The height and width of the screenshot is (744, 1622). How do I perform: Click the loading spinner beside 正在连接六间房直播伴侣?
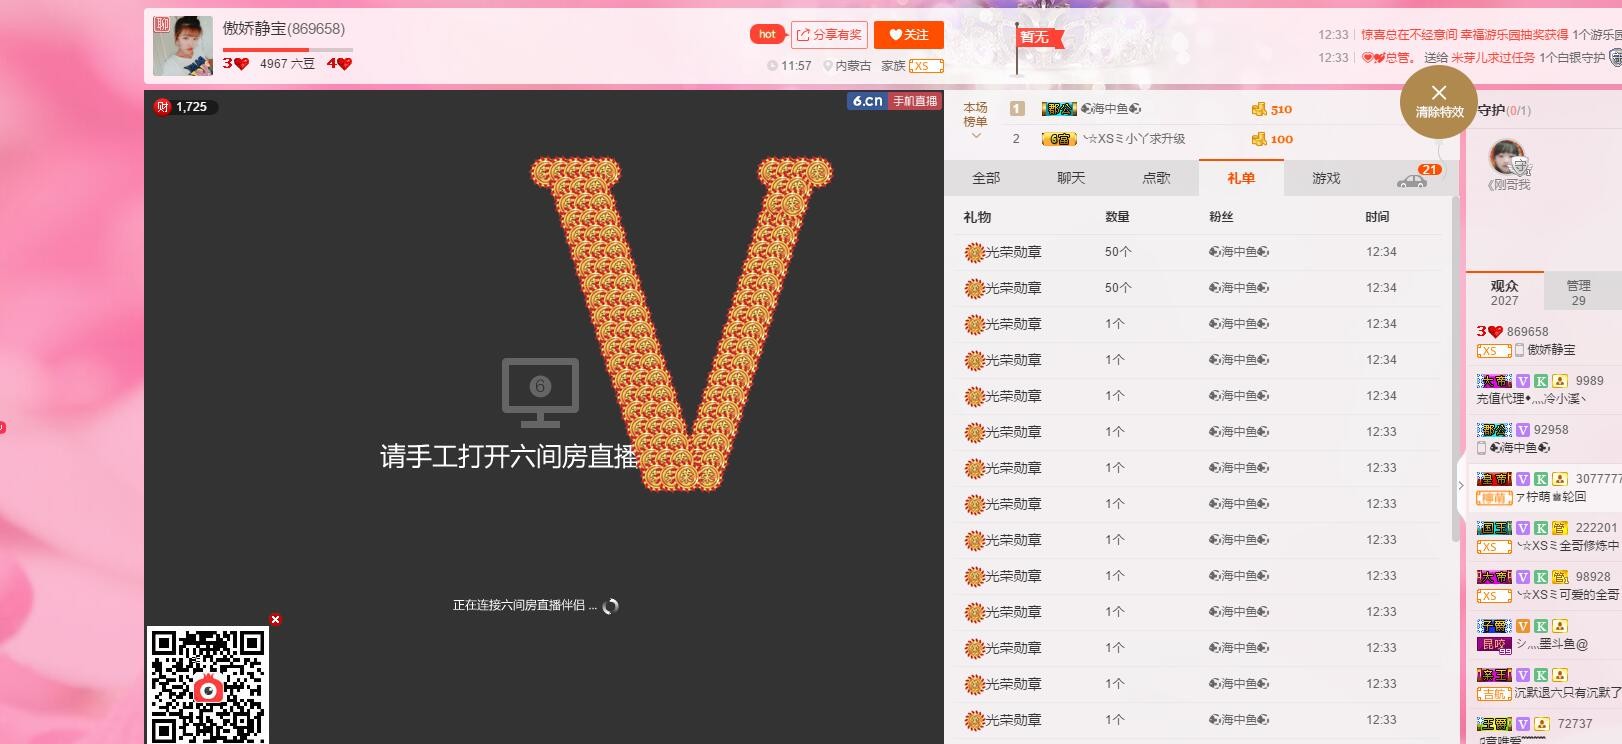click(x=611, y=606)
